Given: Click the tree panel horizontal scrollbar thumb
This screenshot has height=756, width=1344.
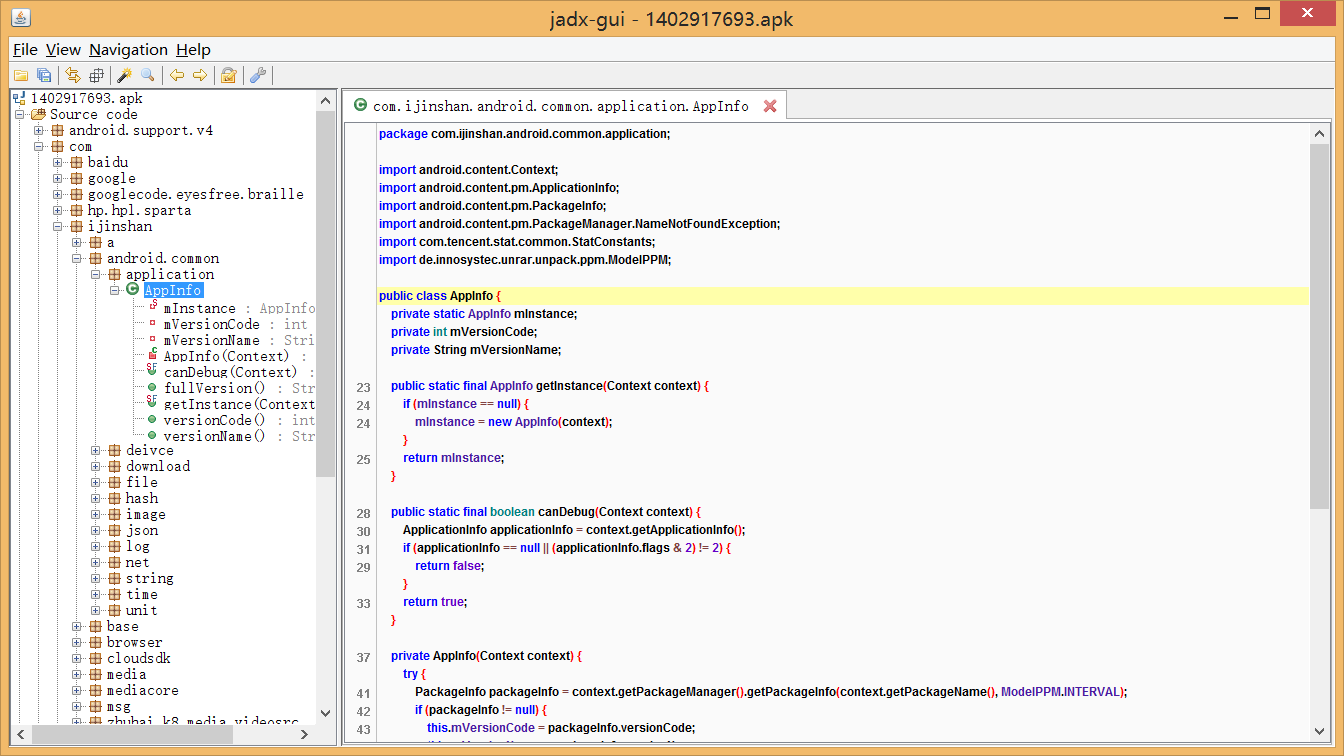Looking at the screenshot, I should [x=133, y=734].
